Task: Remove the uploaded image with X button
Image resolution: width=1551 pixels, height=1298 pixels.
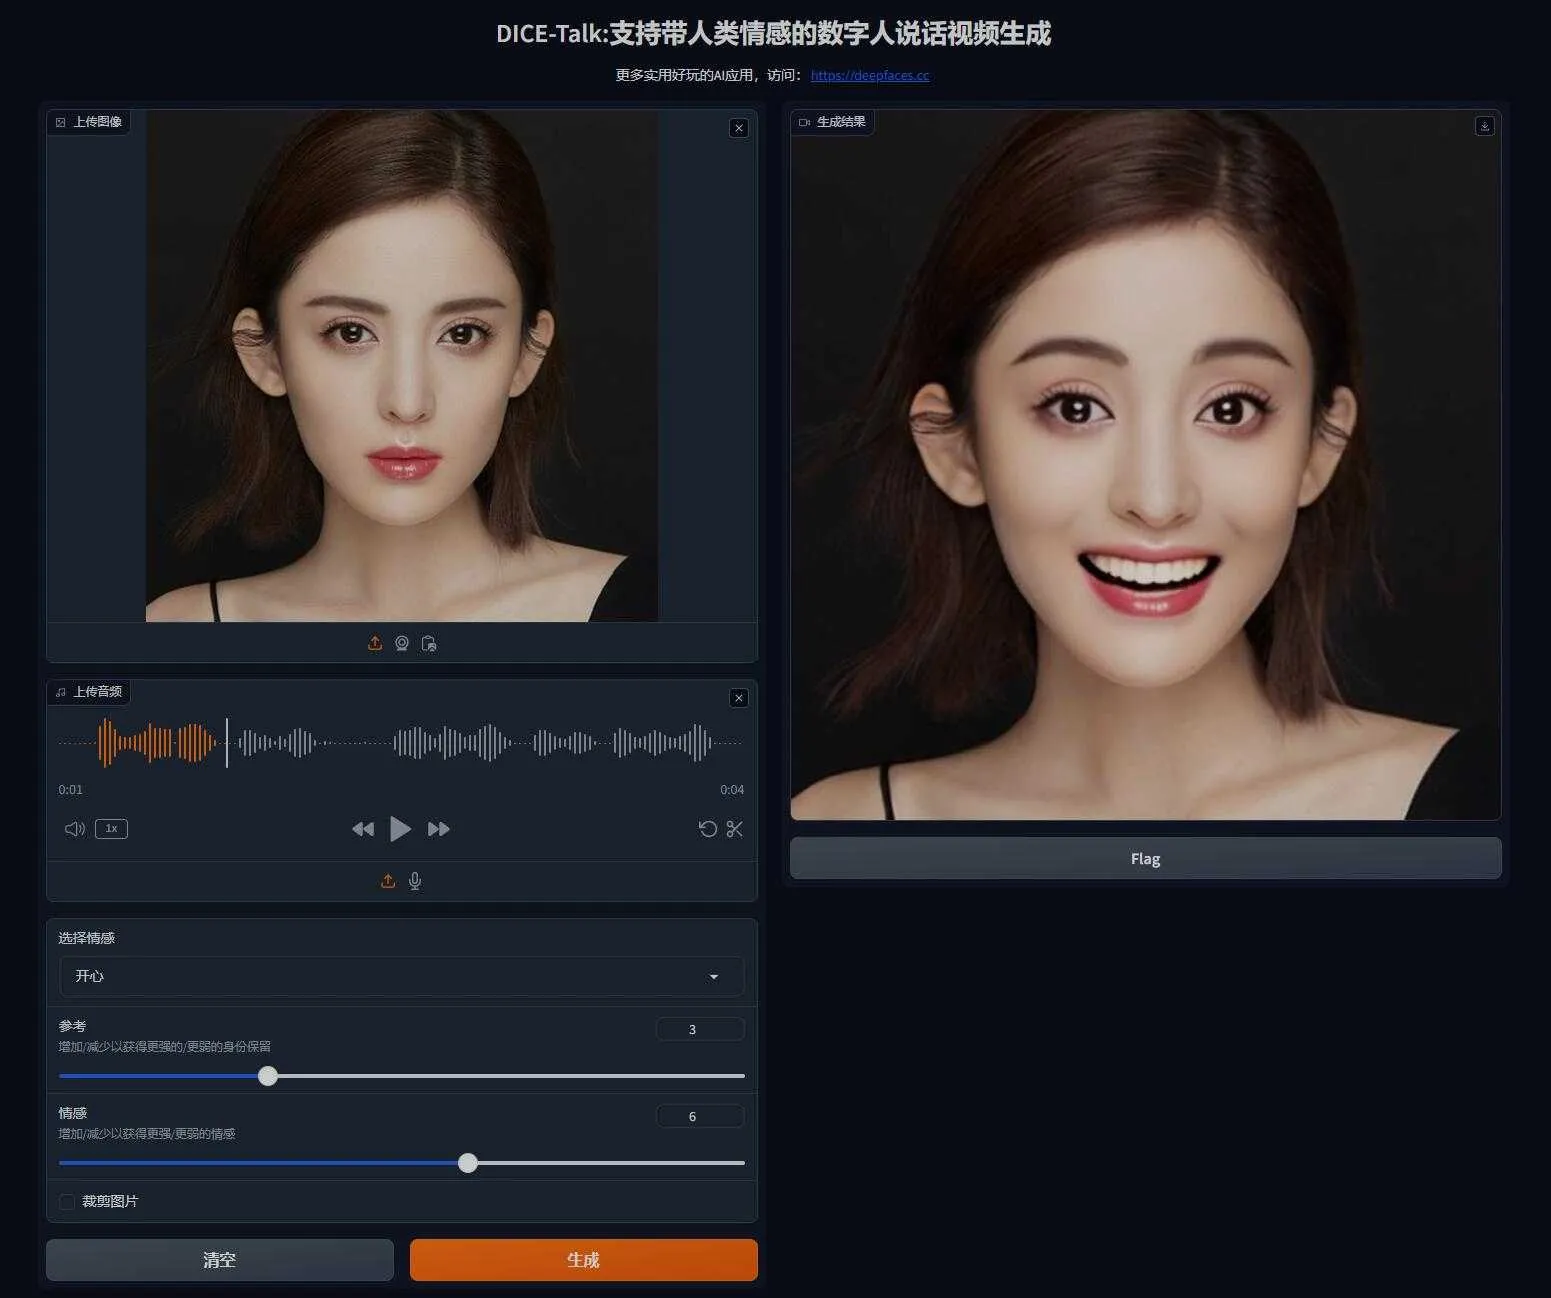Action: (739, 128)
